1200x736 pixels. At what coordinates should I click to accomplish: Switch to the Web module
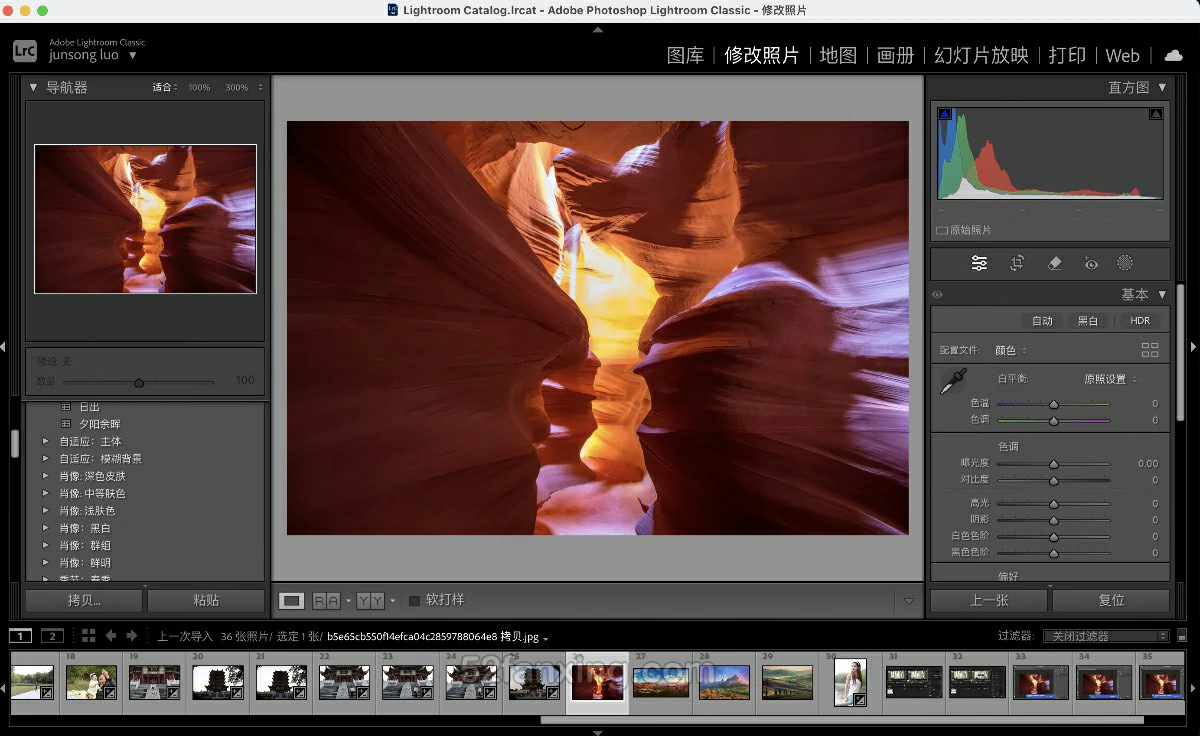(x=1122, y=56)
